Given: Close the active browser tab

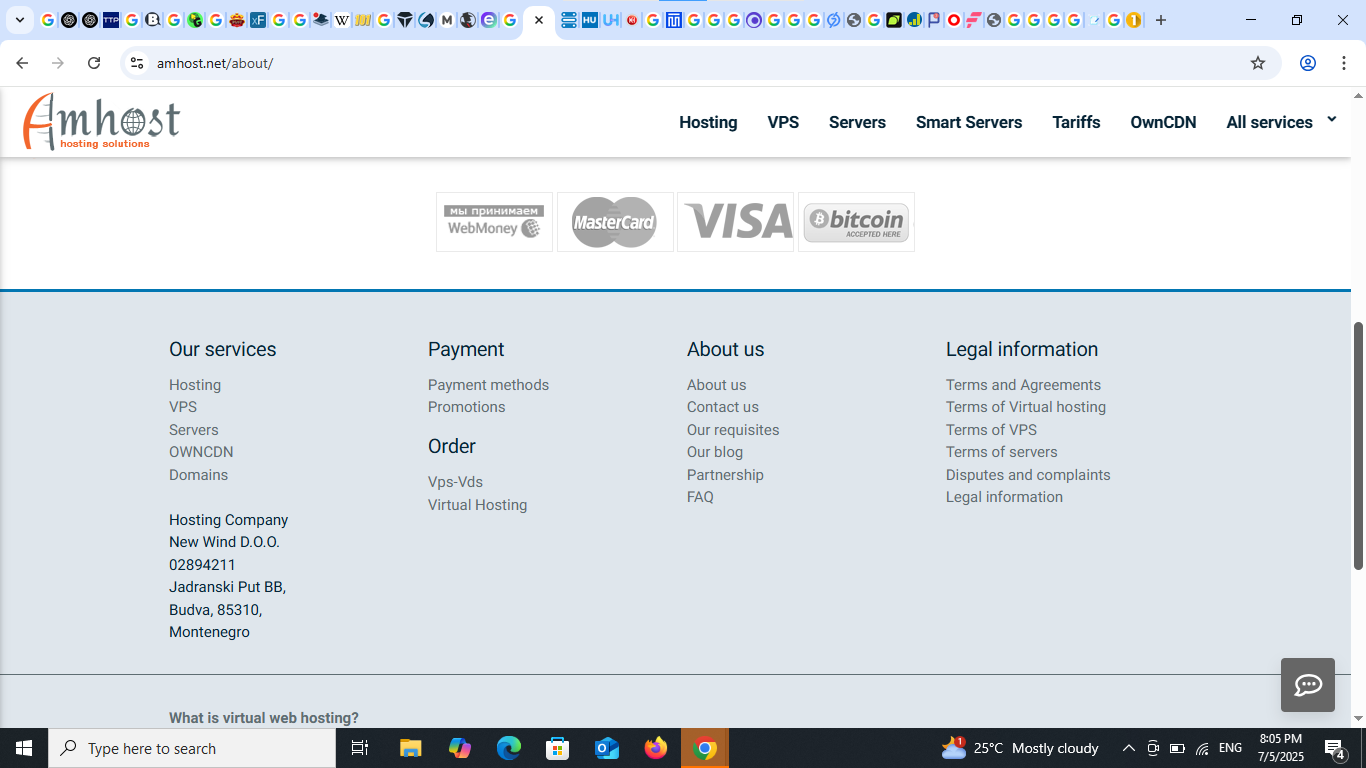Looking at the screenshot, I should (539, 20).
